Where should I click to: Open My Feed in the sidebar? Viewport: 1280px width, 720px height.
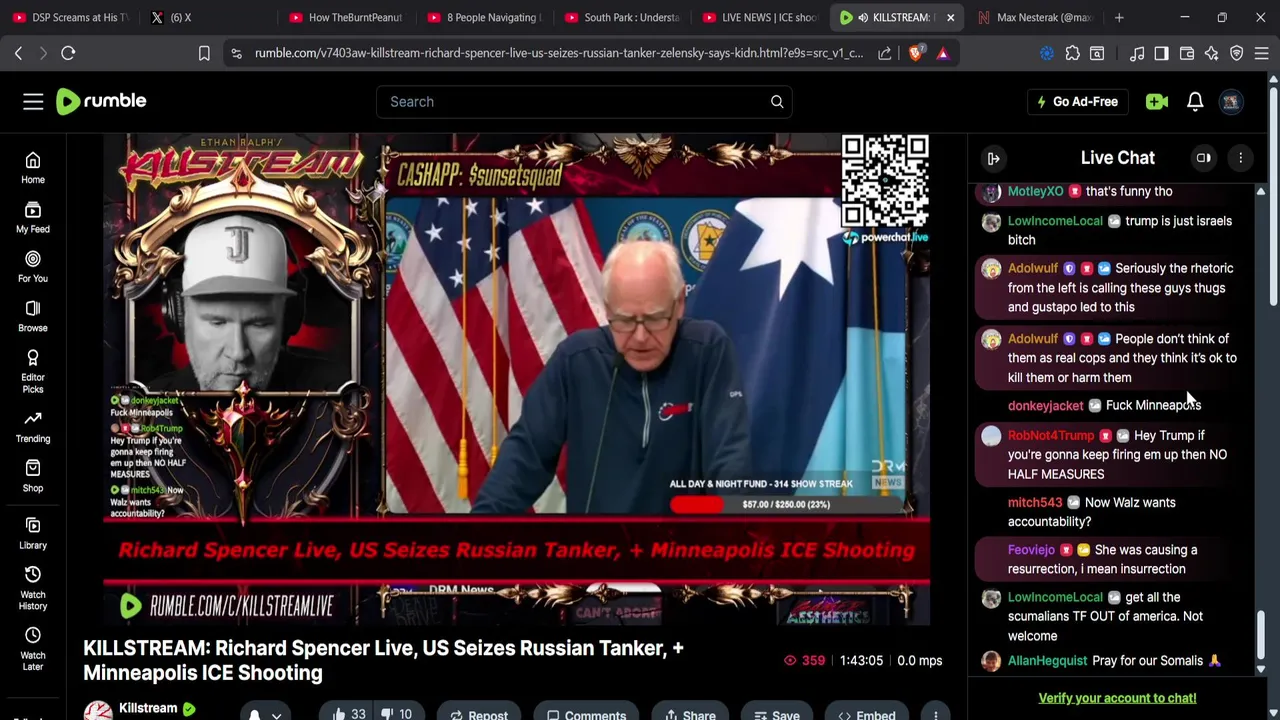33,217
